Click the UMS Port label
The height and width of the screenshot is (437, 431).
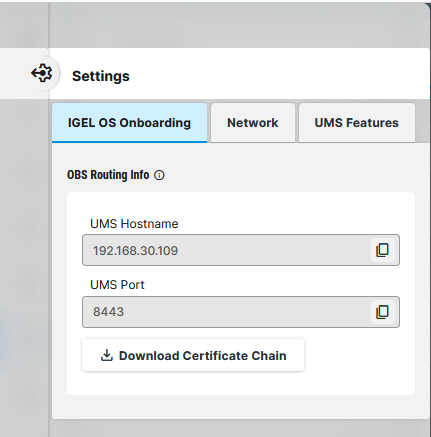point(117,285)
